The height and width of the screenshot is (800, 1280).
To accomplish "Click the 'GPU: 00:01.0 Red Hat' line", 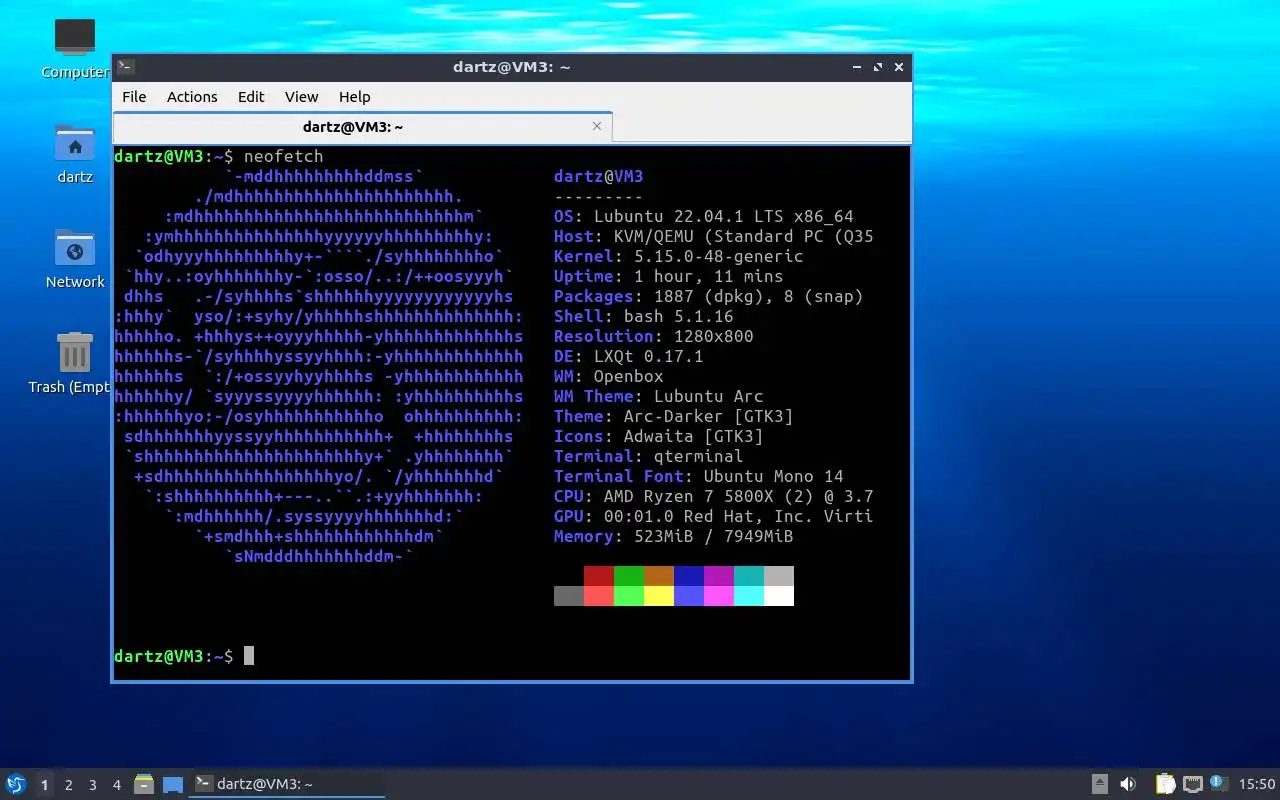I will (714, 516).
